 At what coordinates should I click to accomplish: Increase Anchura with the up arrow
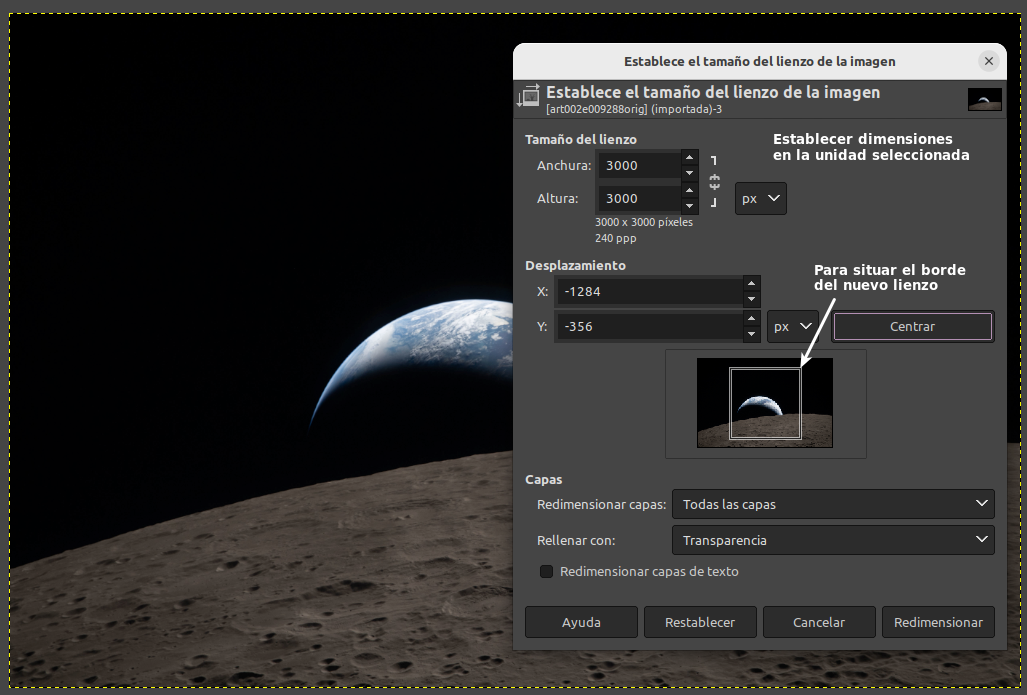(689, 157)
